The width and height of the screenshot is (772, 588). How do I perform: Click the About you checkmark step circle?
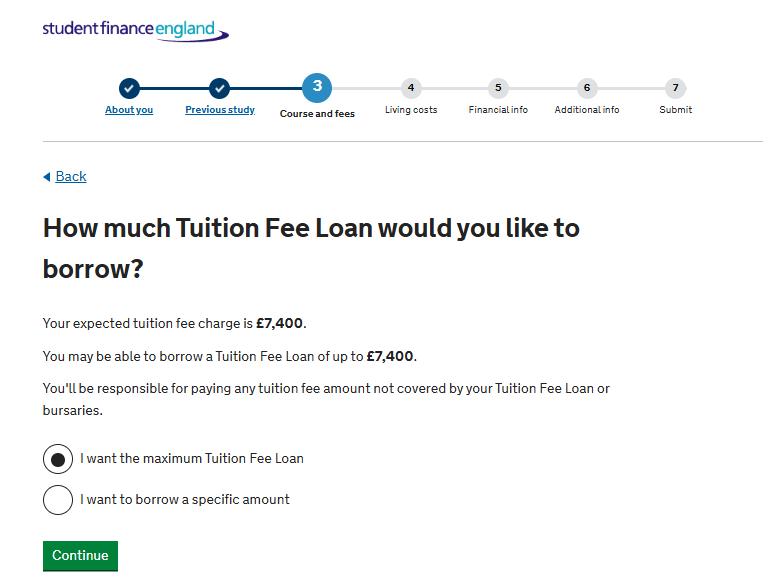(x=129, y=88)
